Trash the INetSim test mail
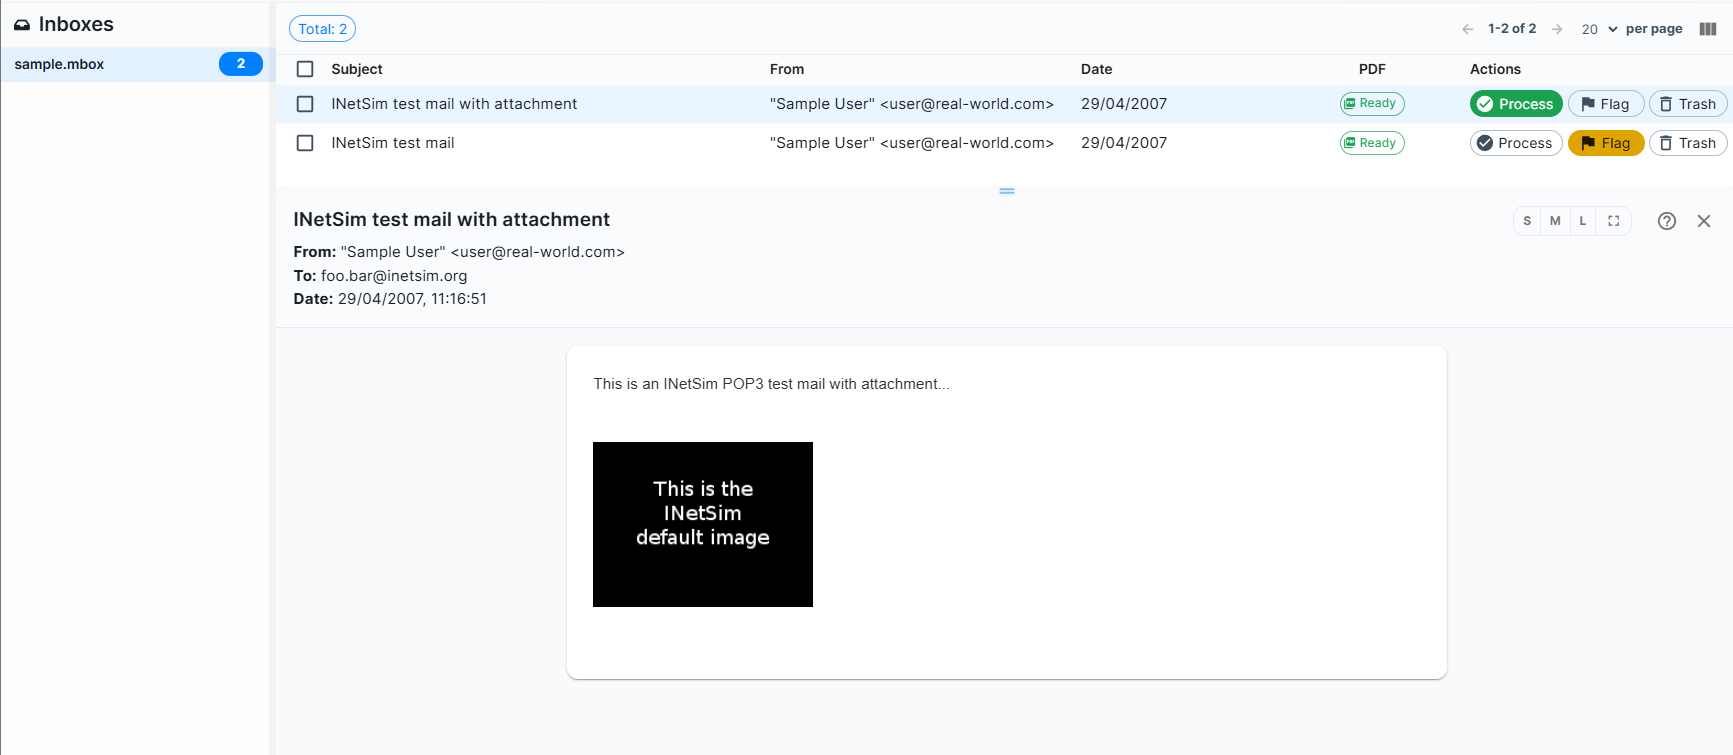This screenshot has width=1733, height=755. pos(1687,143)
